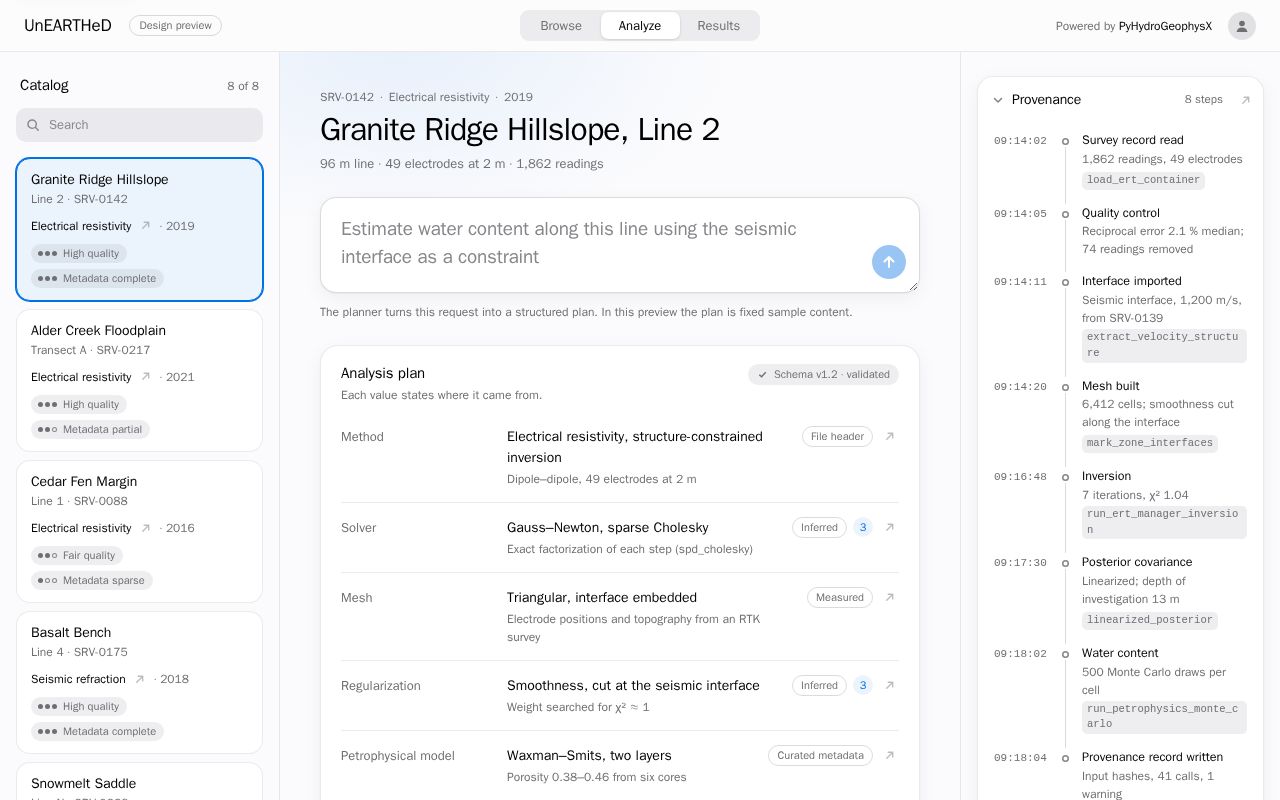
Task: Expand Regularization inferred count badge
Action: (x=863, y=685)
